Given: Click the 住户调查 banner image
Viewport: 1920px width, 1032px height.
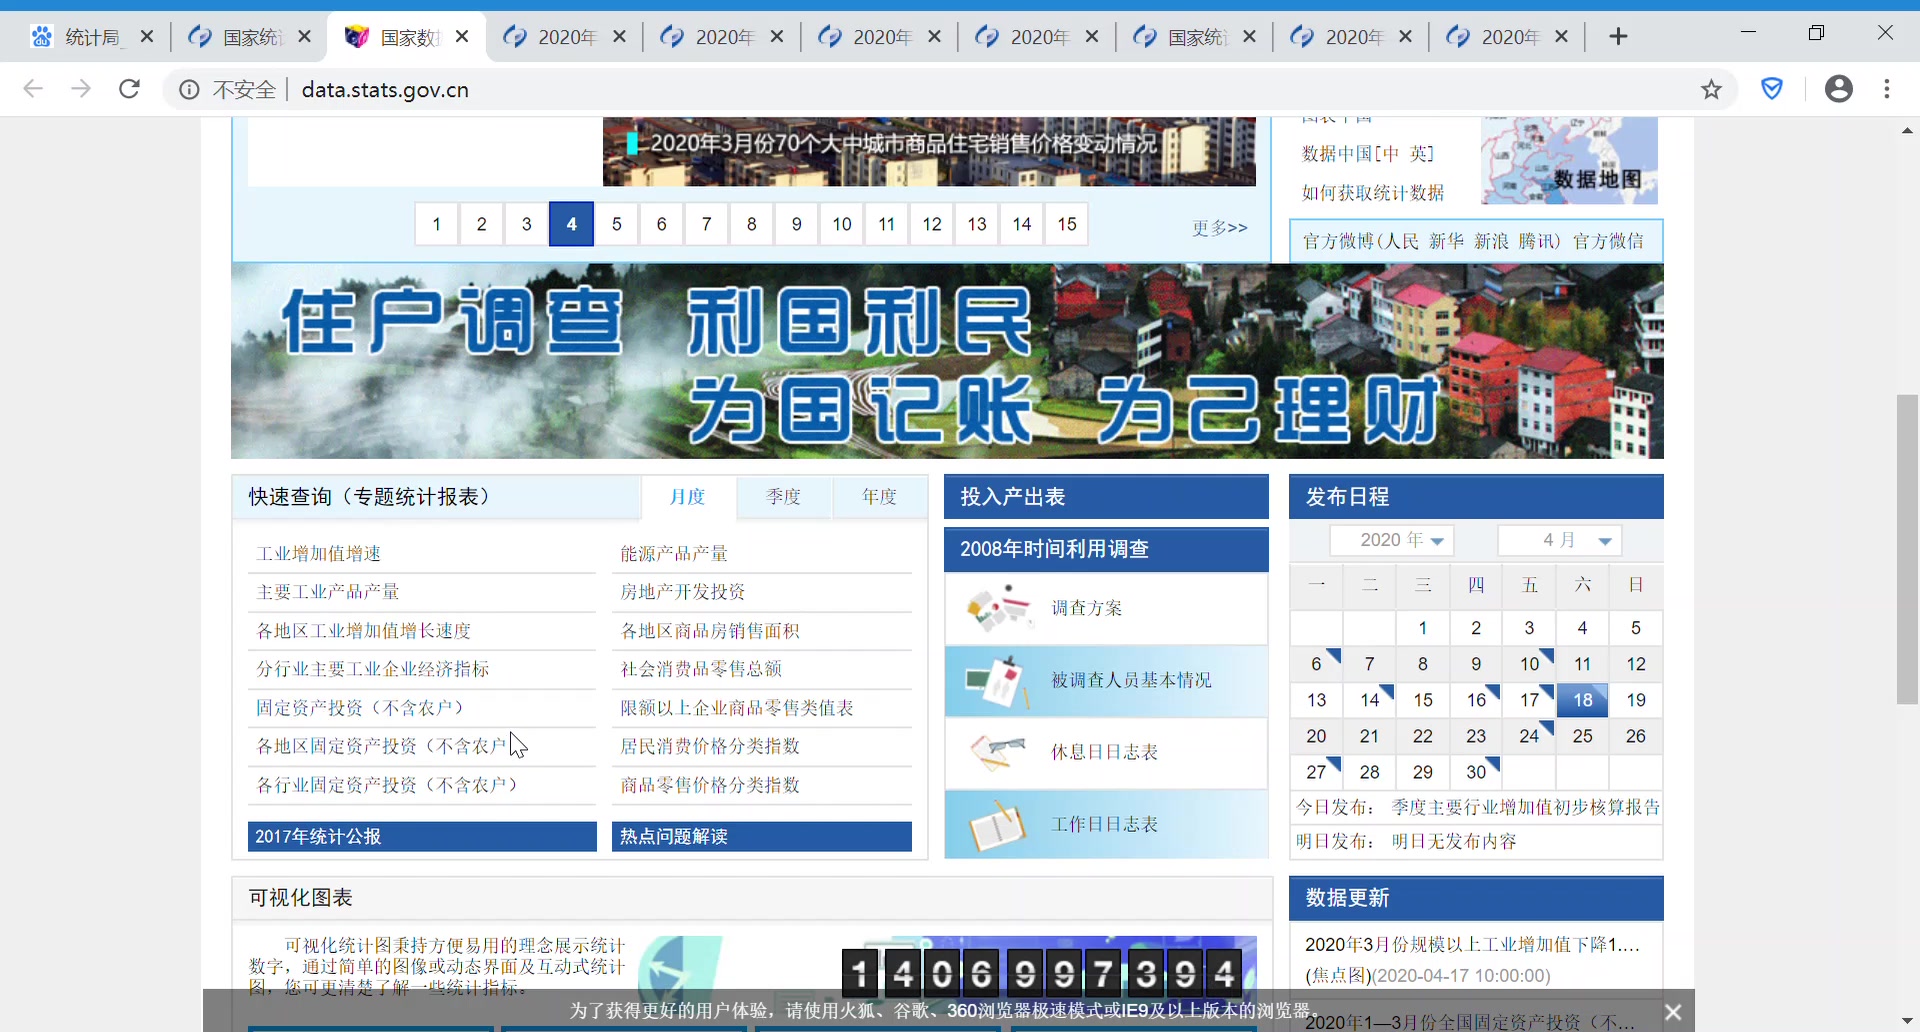Looking at the screenshot, I should tap(947, 361).
